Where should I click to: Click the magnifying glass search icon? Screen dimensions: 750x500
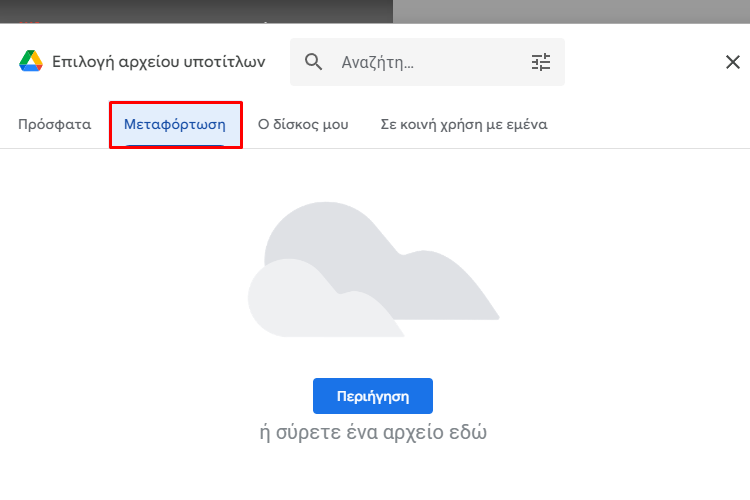tap(313, 62)
